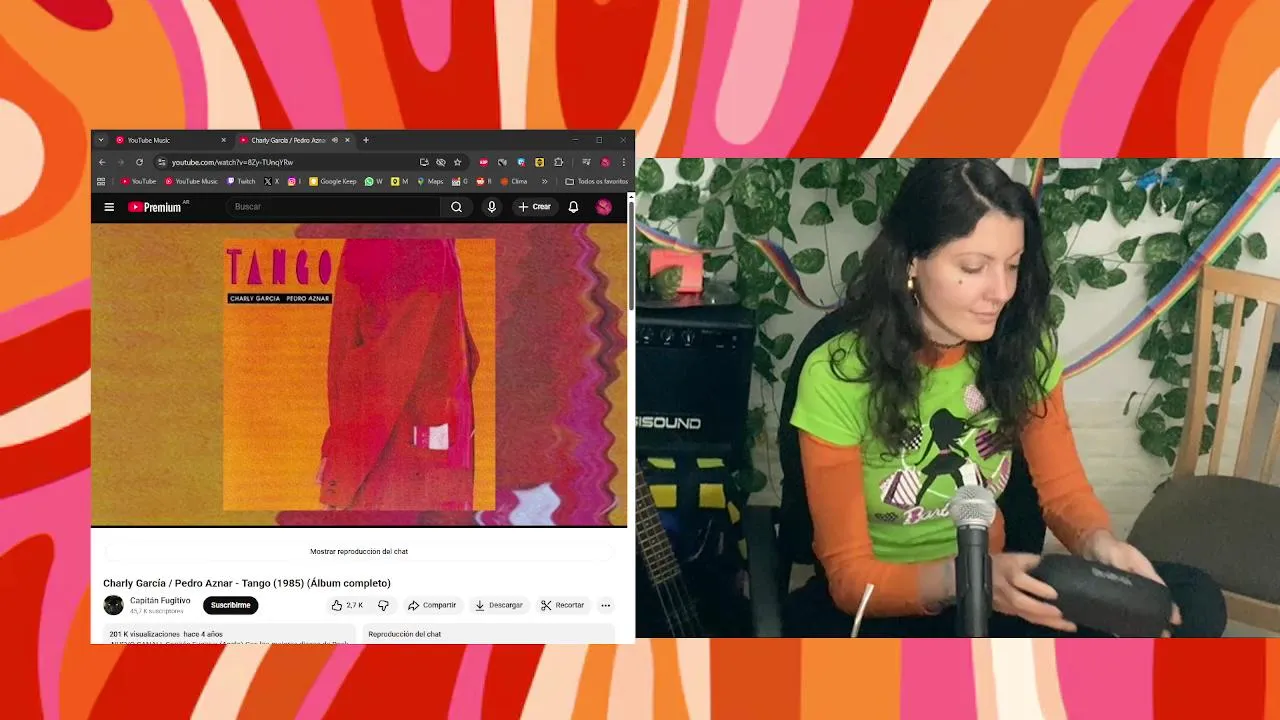Open the Maps bookmark
The height and width of the screenshot is (720, 1280).
click(x=430, y=181)
